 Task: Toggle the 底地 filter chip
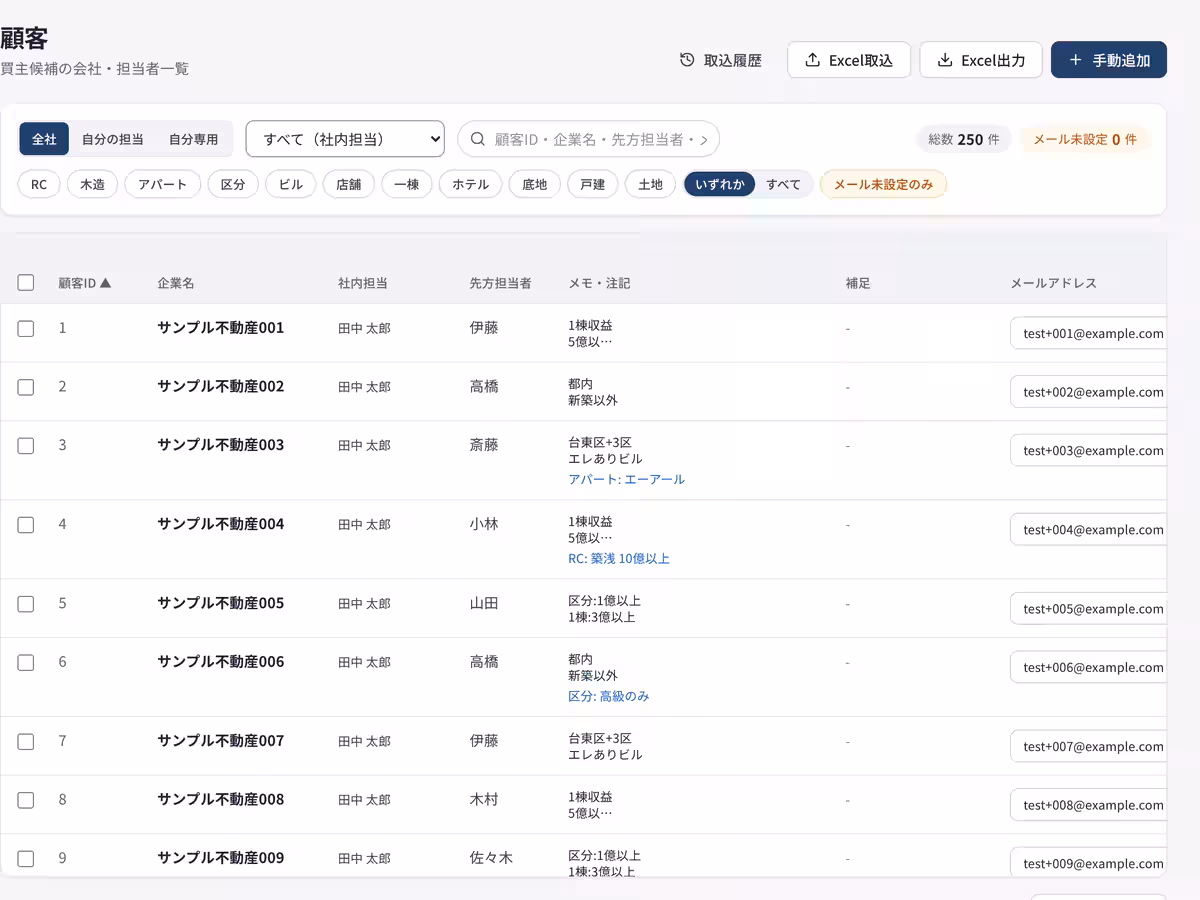click(x=535, y=184)
